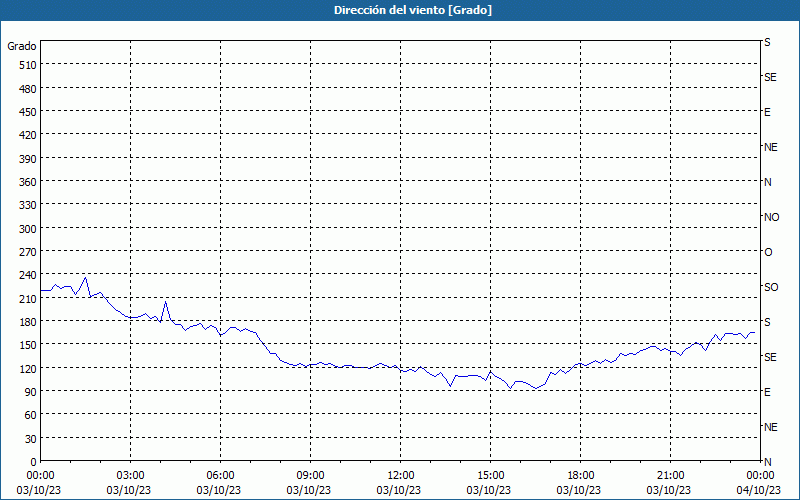Click the 'E' compass label on the 450 gridline
This screenshot has width=800, height=500.
[767, 112]
